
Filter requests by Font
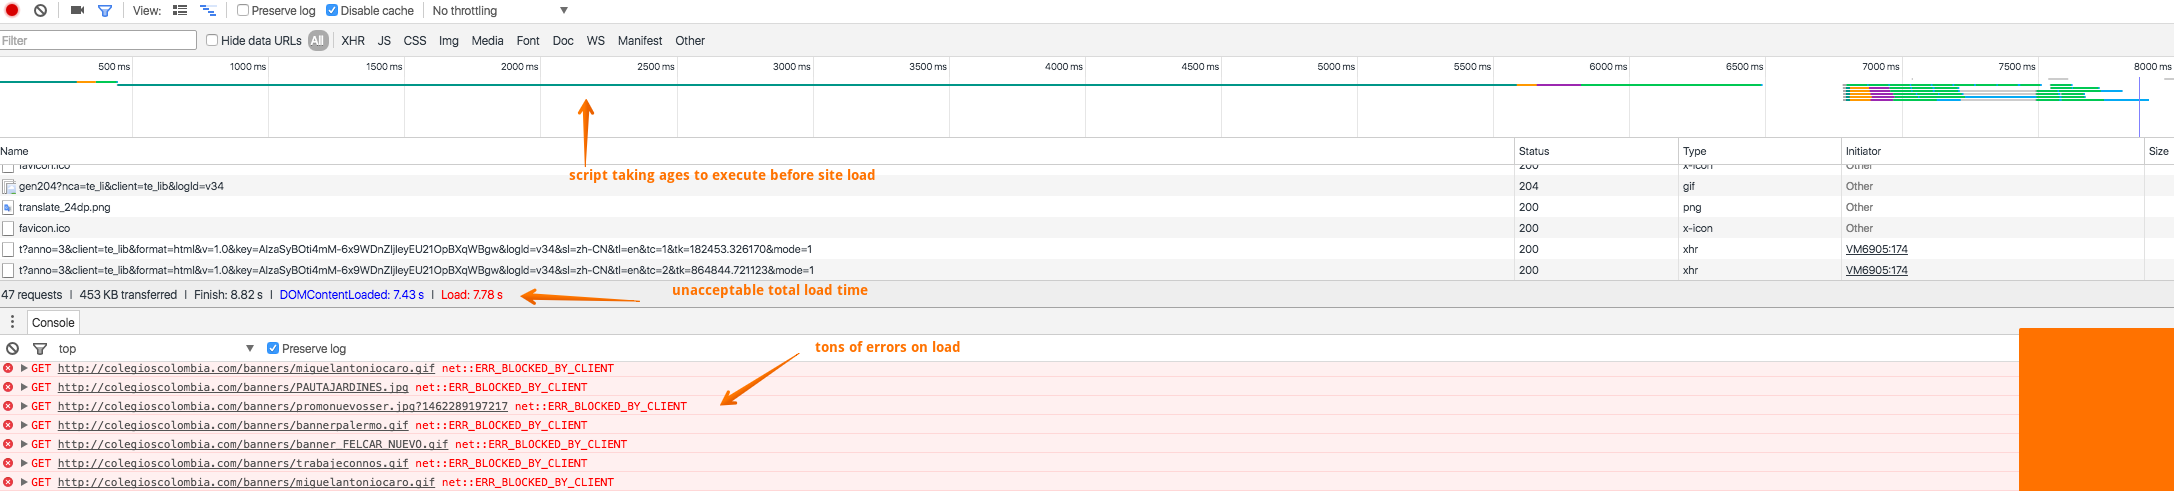click(528, 40)
